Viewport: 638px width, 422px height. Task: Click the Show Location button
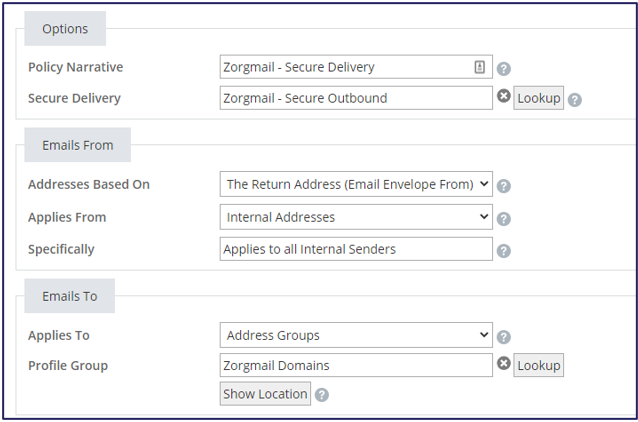265,394
